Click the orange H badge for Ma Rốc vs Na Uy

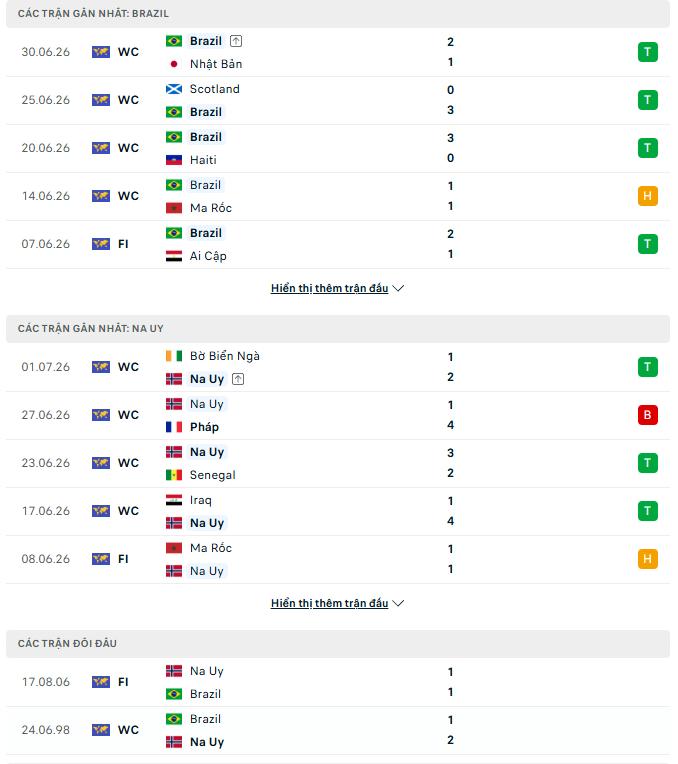coord(647,559)
